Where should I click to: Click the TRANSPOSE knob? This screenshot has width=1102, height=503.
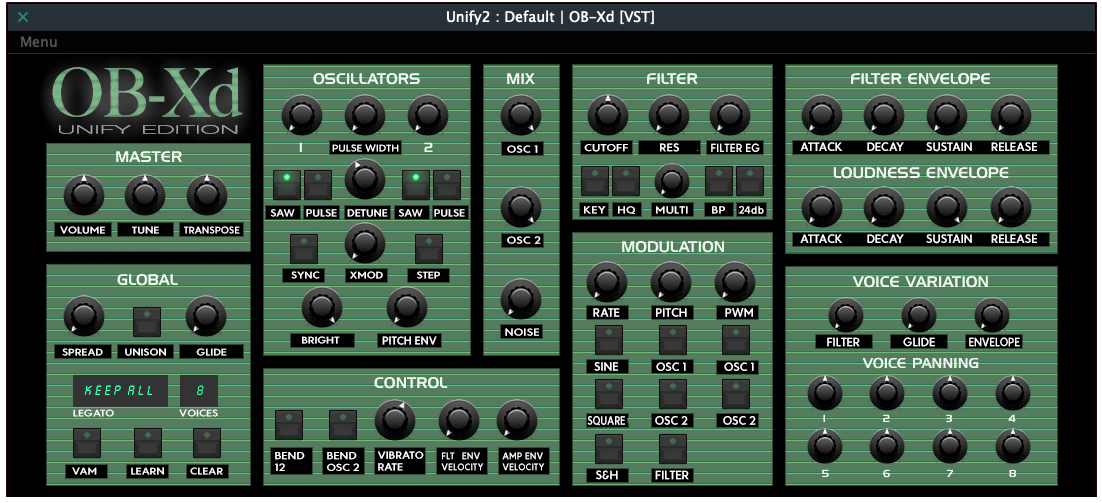point(207,195)
